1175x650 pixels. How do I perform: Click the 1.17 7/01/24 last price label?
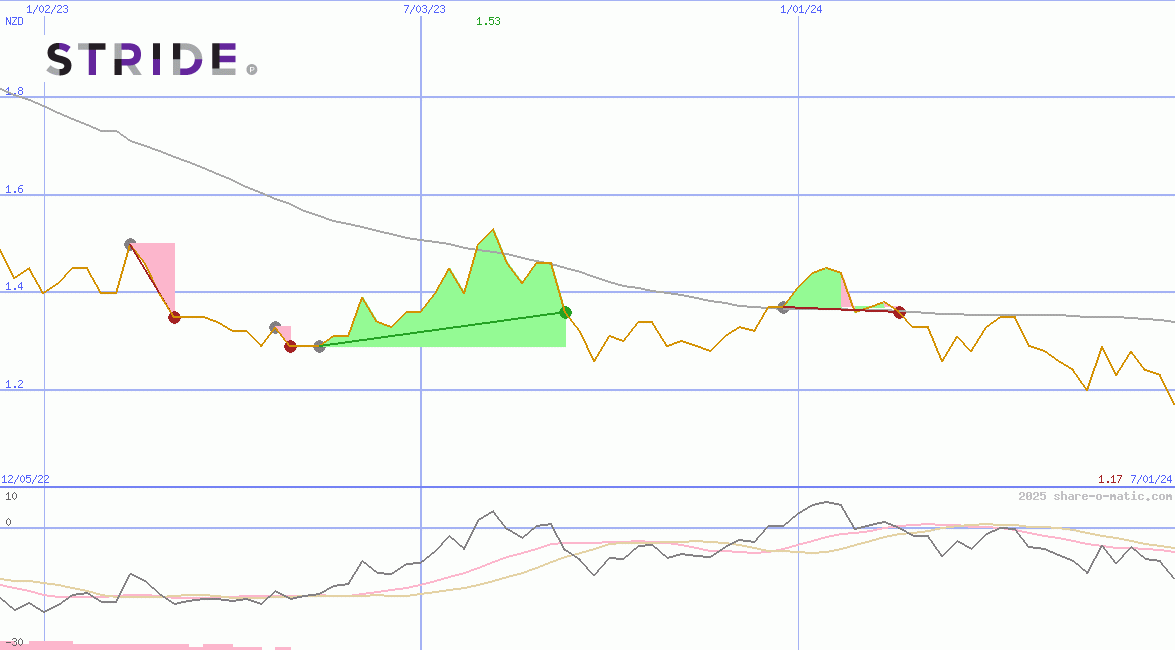(1134, 480)
